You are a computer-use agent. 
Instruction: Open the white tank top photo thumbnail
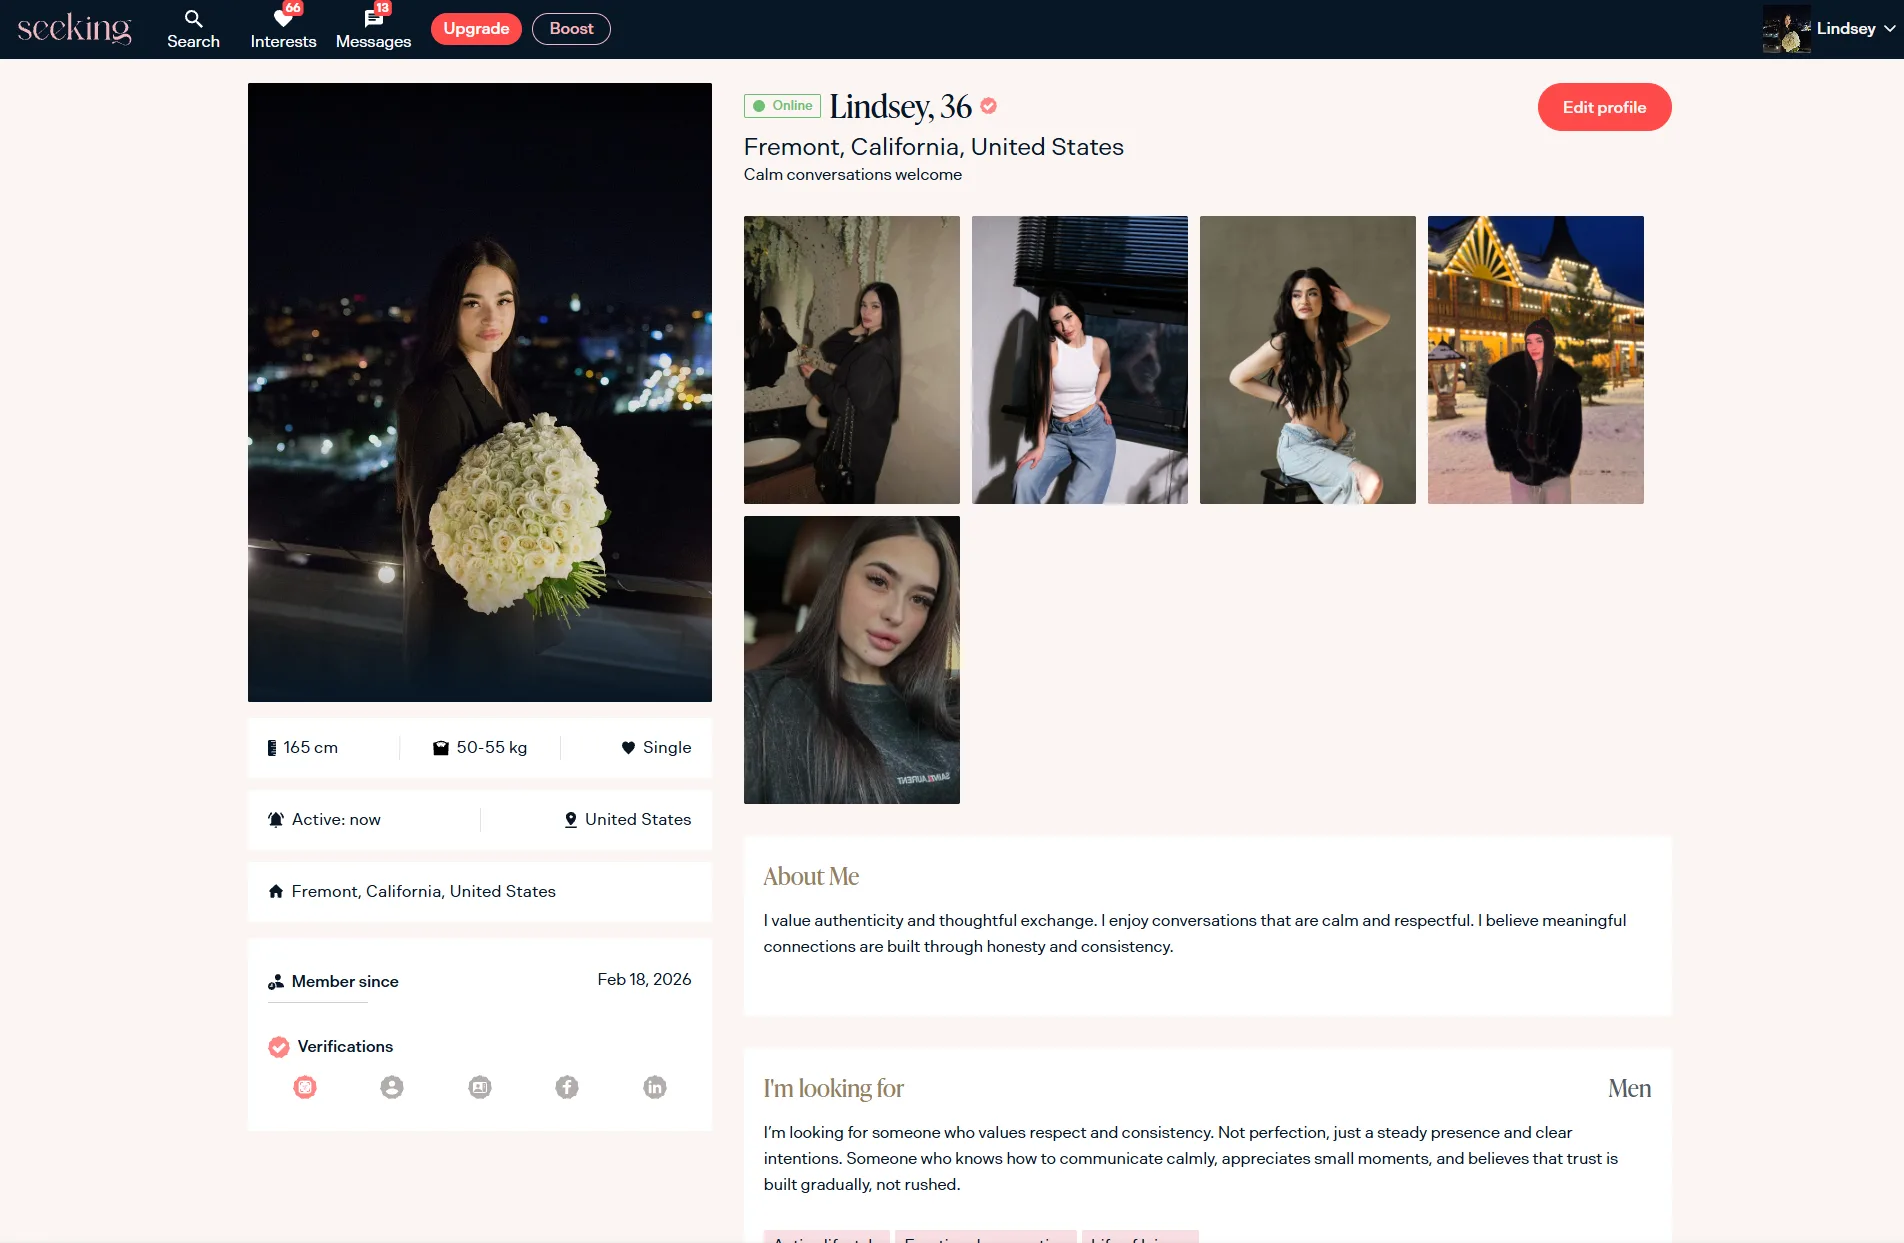(1080, 360)
